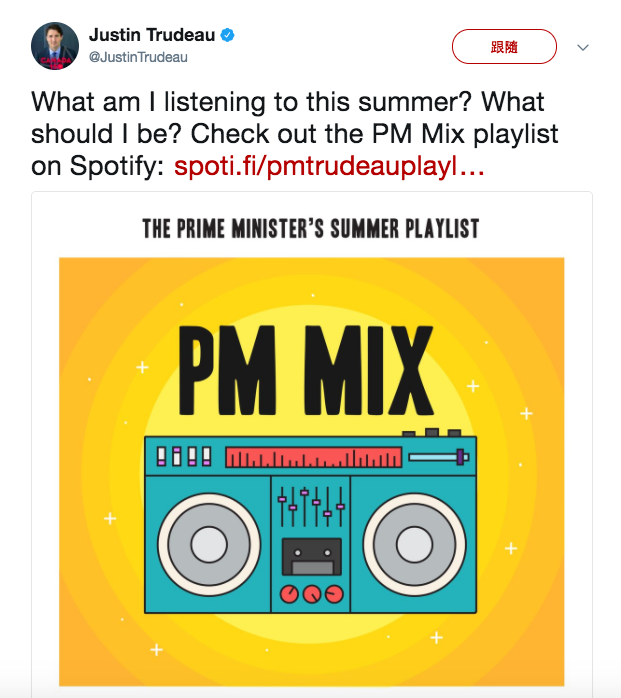
Task: Click the leftmost red knob under cassette
Action: (x=290, y=594)
